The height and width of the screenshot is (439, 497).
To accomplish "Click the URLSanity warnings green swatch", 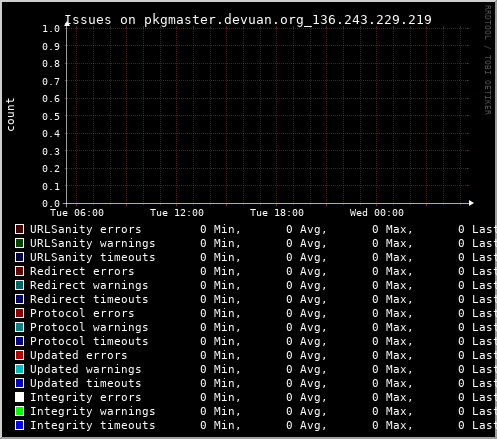I will click(x=19, y=243).
